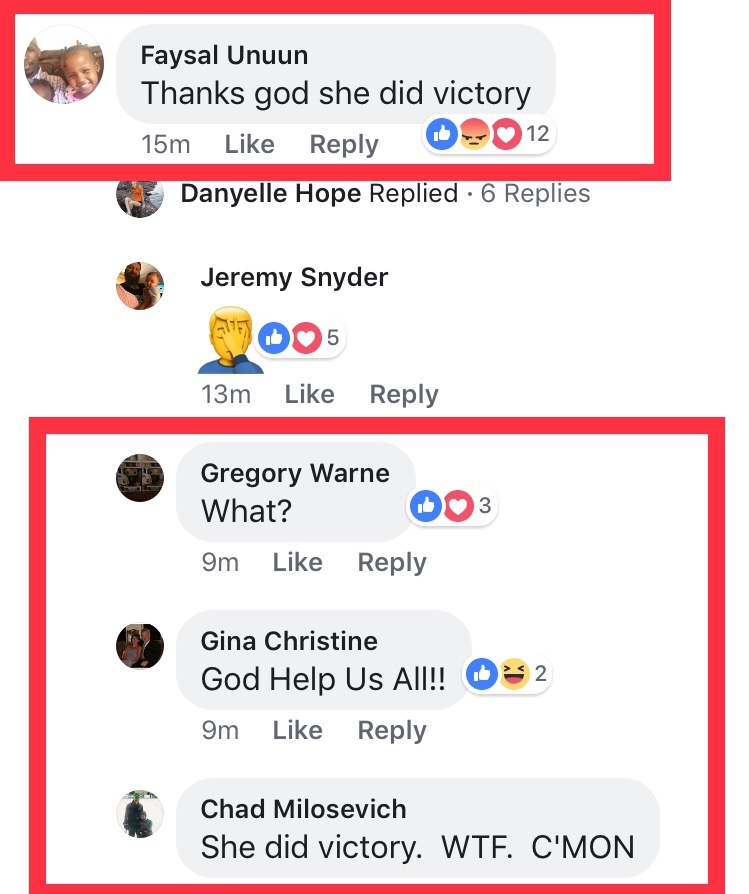Screen dimensions: 749x894
Task: Click Chad Milosevich's profile name
Action: tap(303, 808)
